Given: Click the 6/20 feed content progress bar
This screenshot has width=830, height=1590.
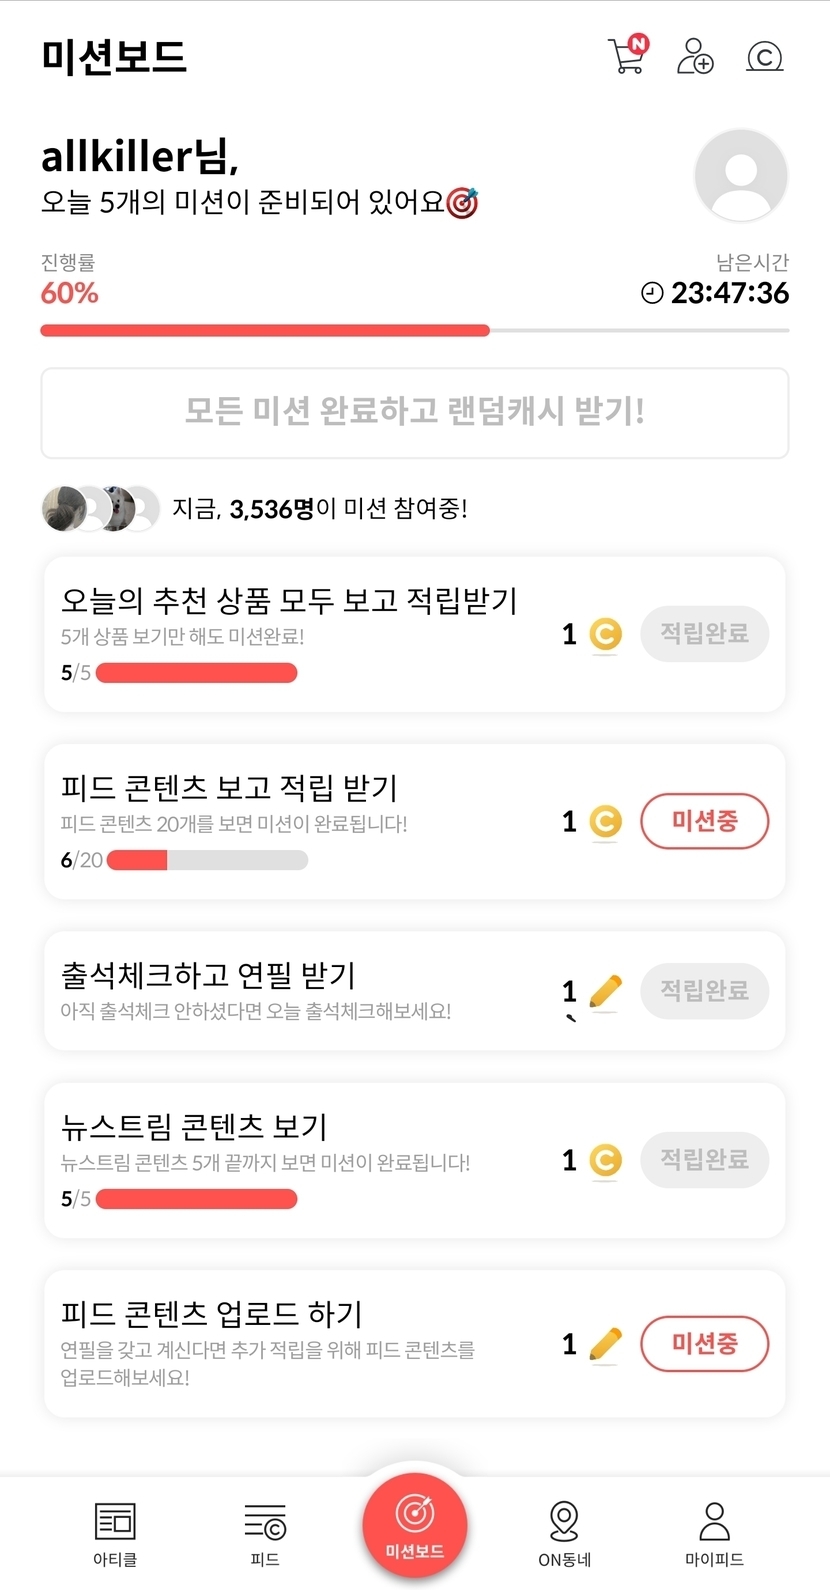Looking at the screenshot, I should (x=207, y=860).
